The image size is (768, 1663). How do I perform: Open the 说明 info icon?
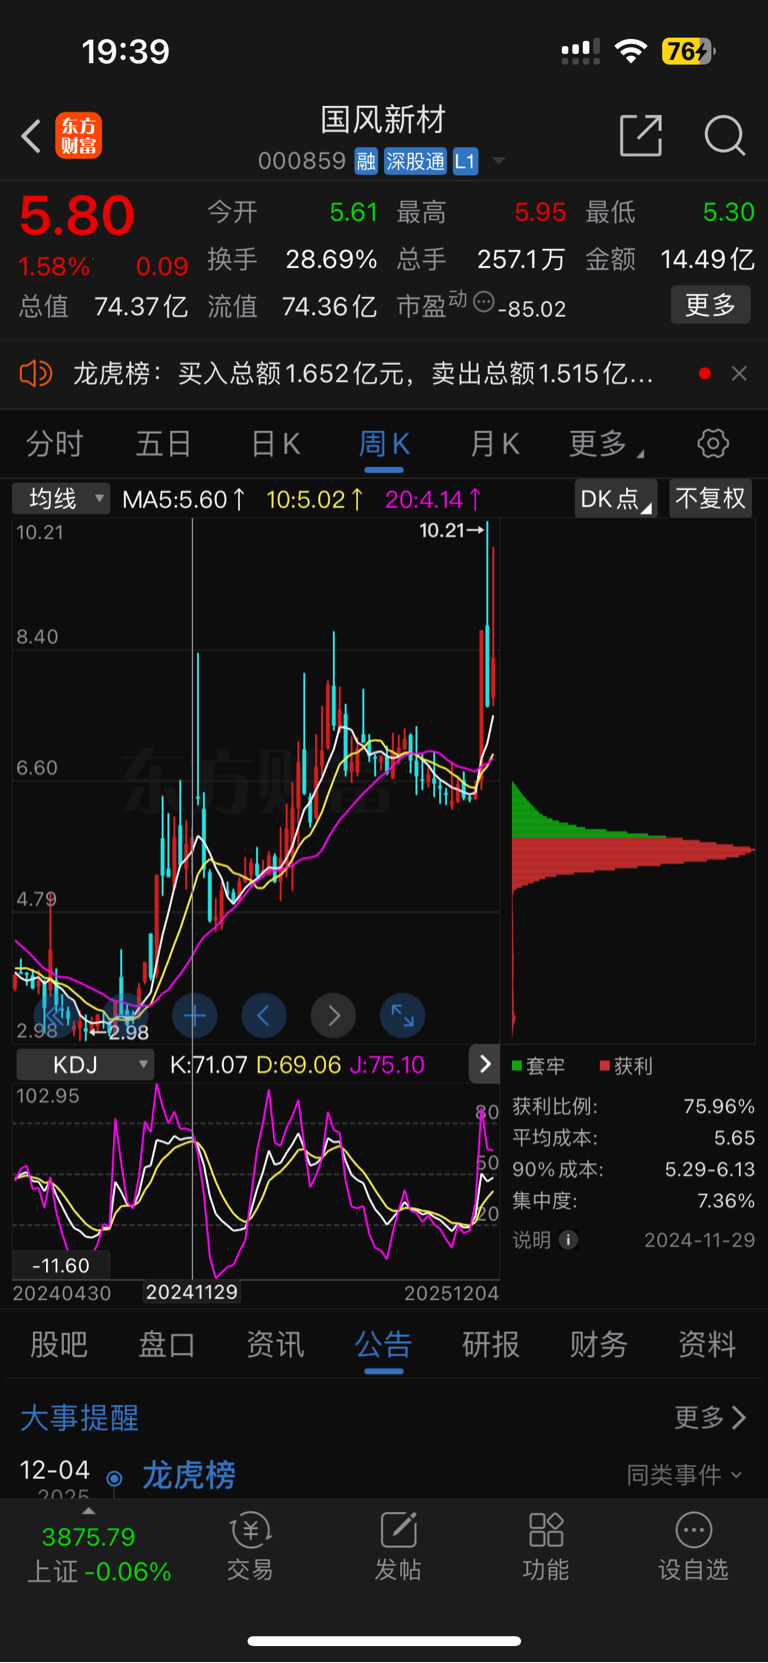[x=568, y=1240]
